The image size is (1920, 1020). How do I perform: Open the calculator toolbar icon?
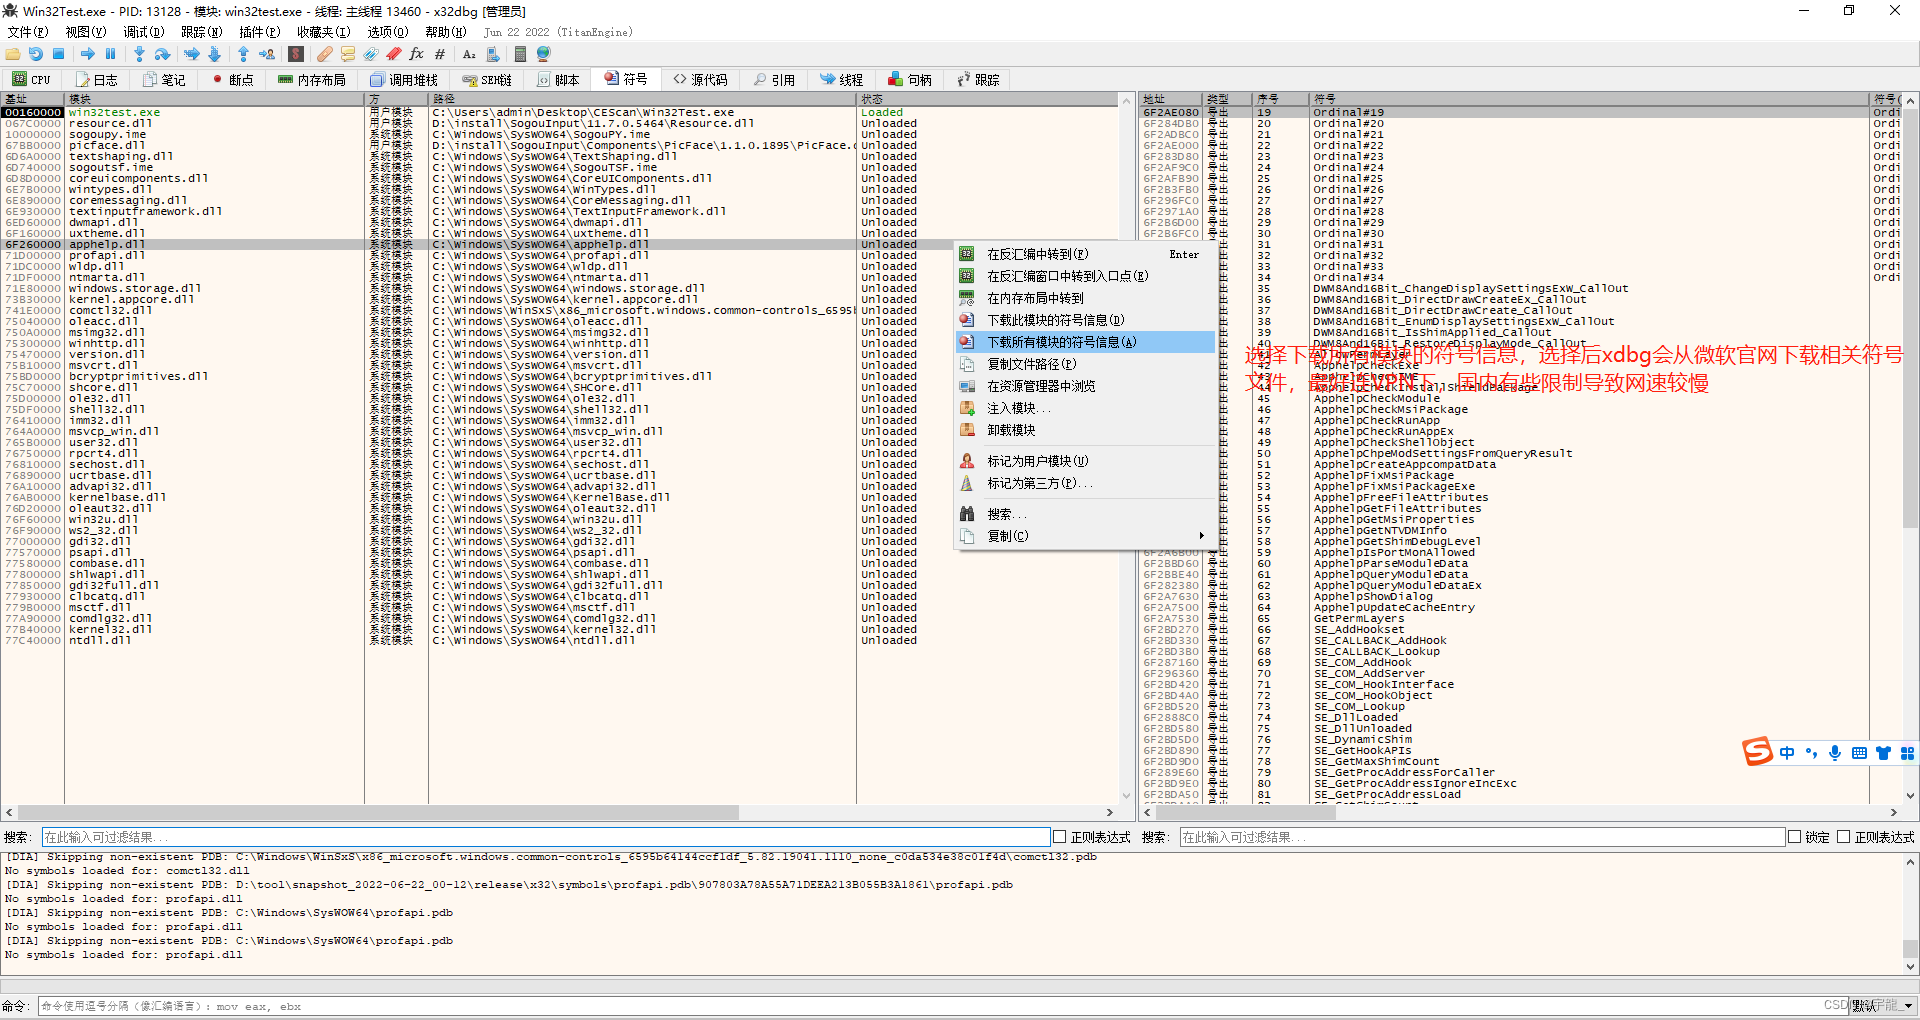click(x=520, y=54)
